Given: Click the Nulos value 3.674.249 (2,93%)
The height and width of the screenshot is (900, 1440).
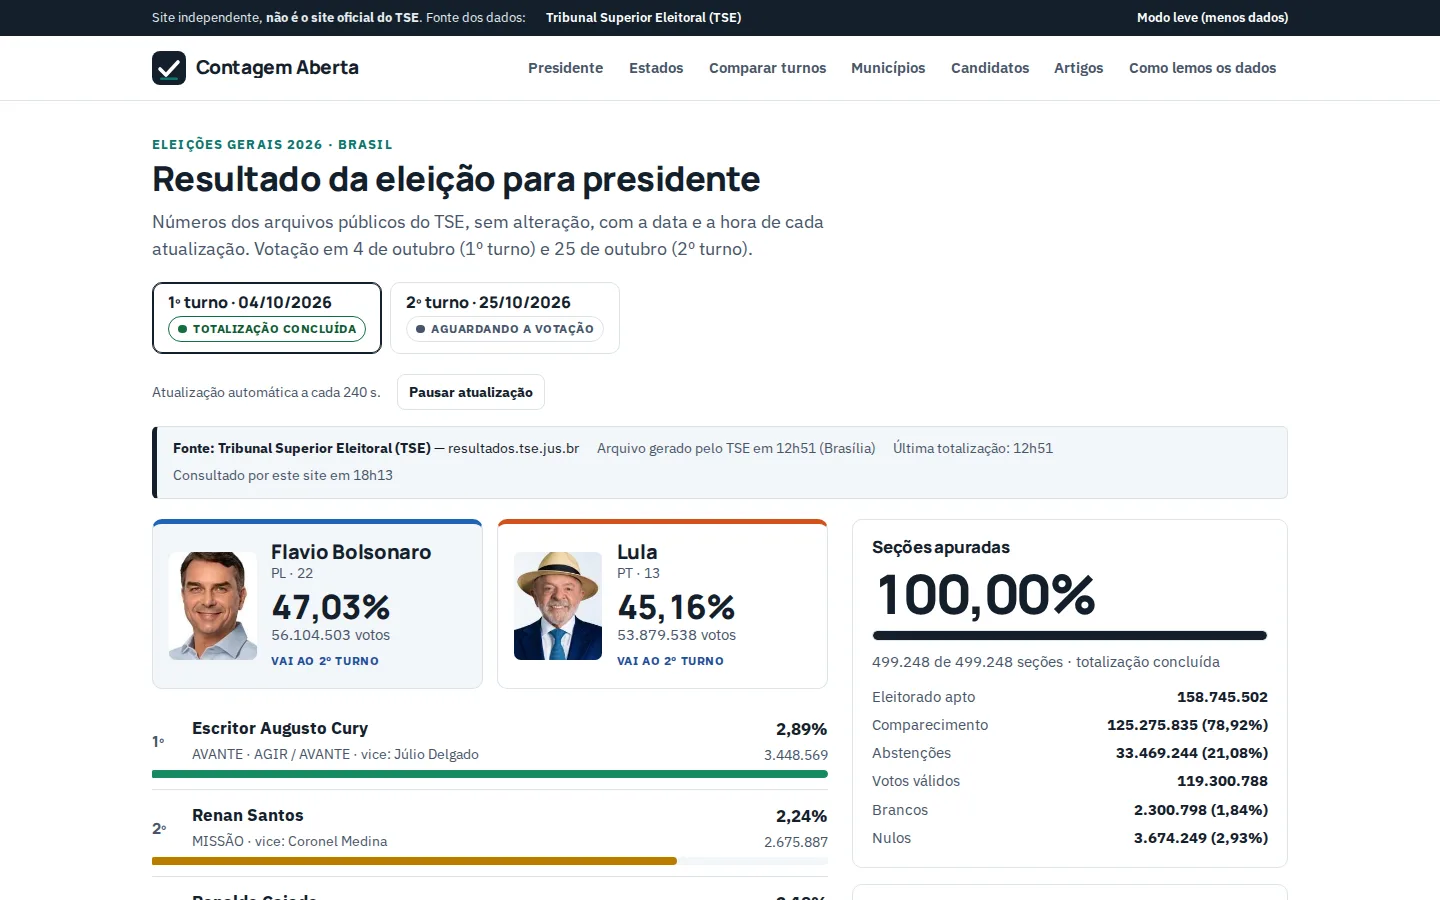Looking at the screenshot, I should click(x=1201, y=838).
